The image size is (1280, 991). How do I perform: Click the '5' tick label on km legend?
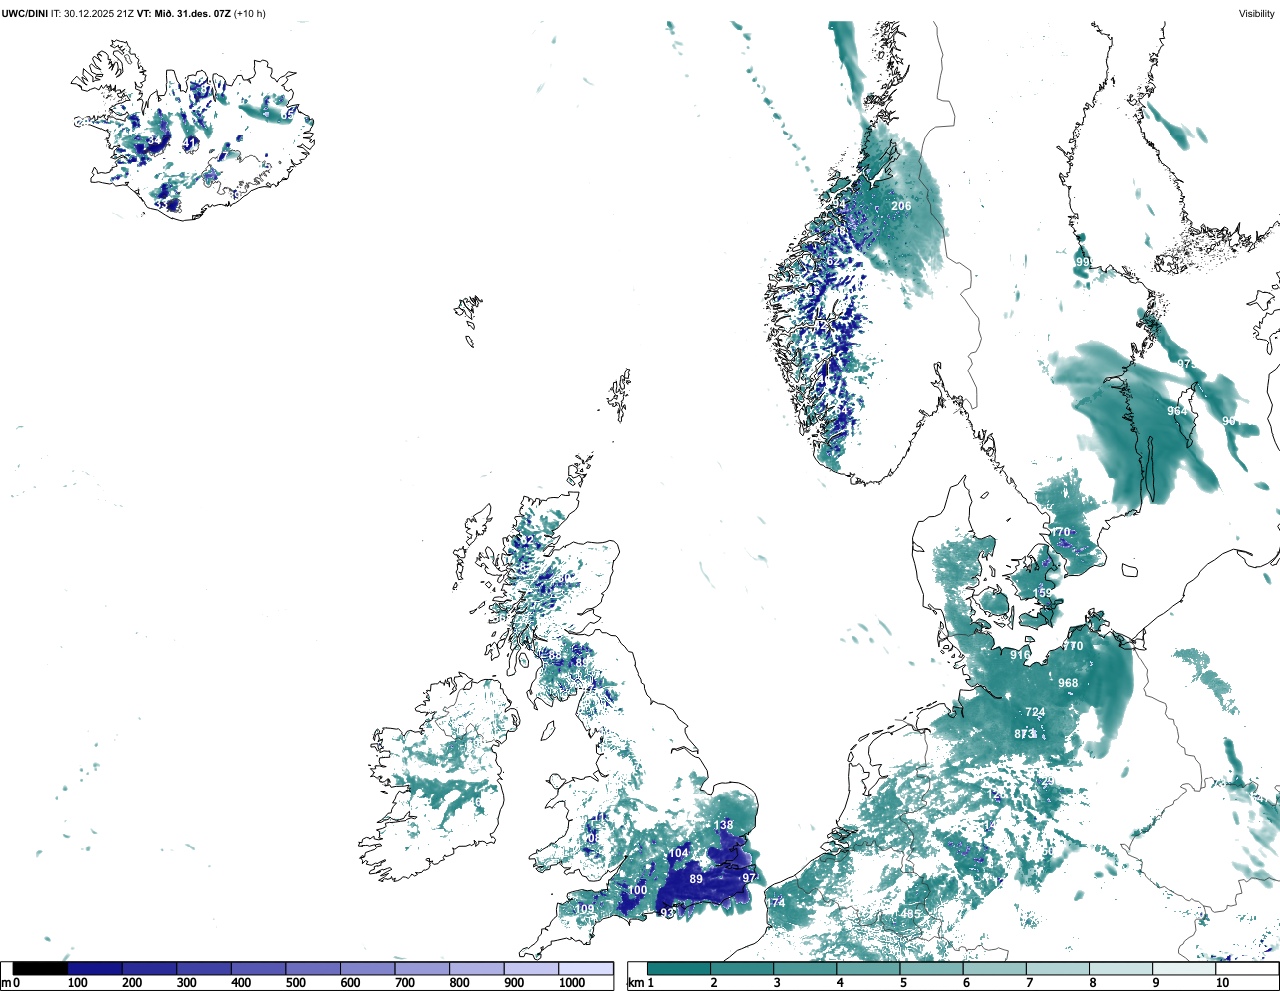[x=903, y=983]
